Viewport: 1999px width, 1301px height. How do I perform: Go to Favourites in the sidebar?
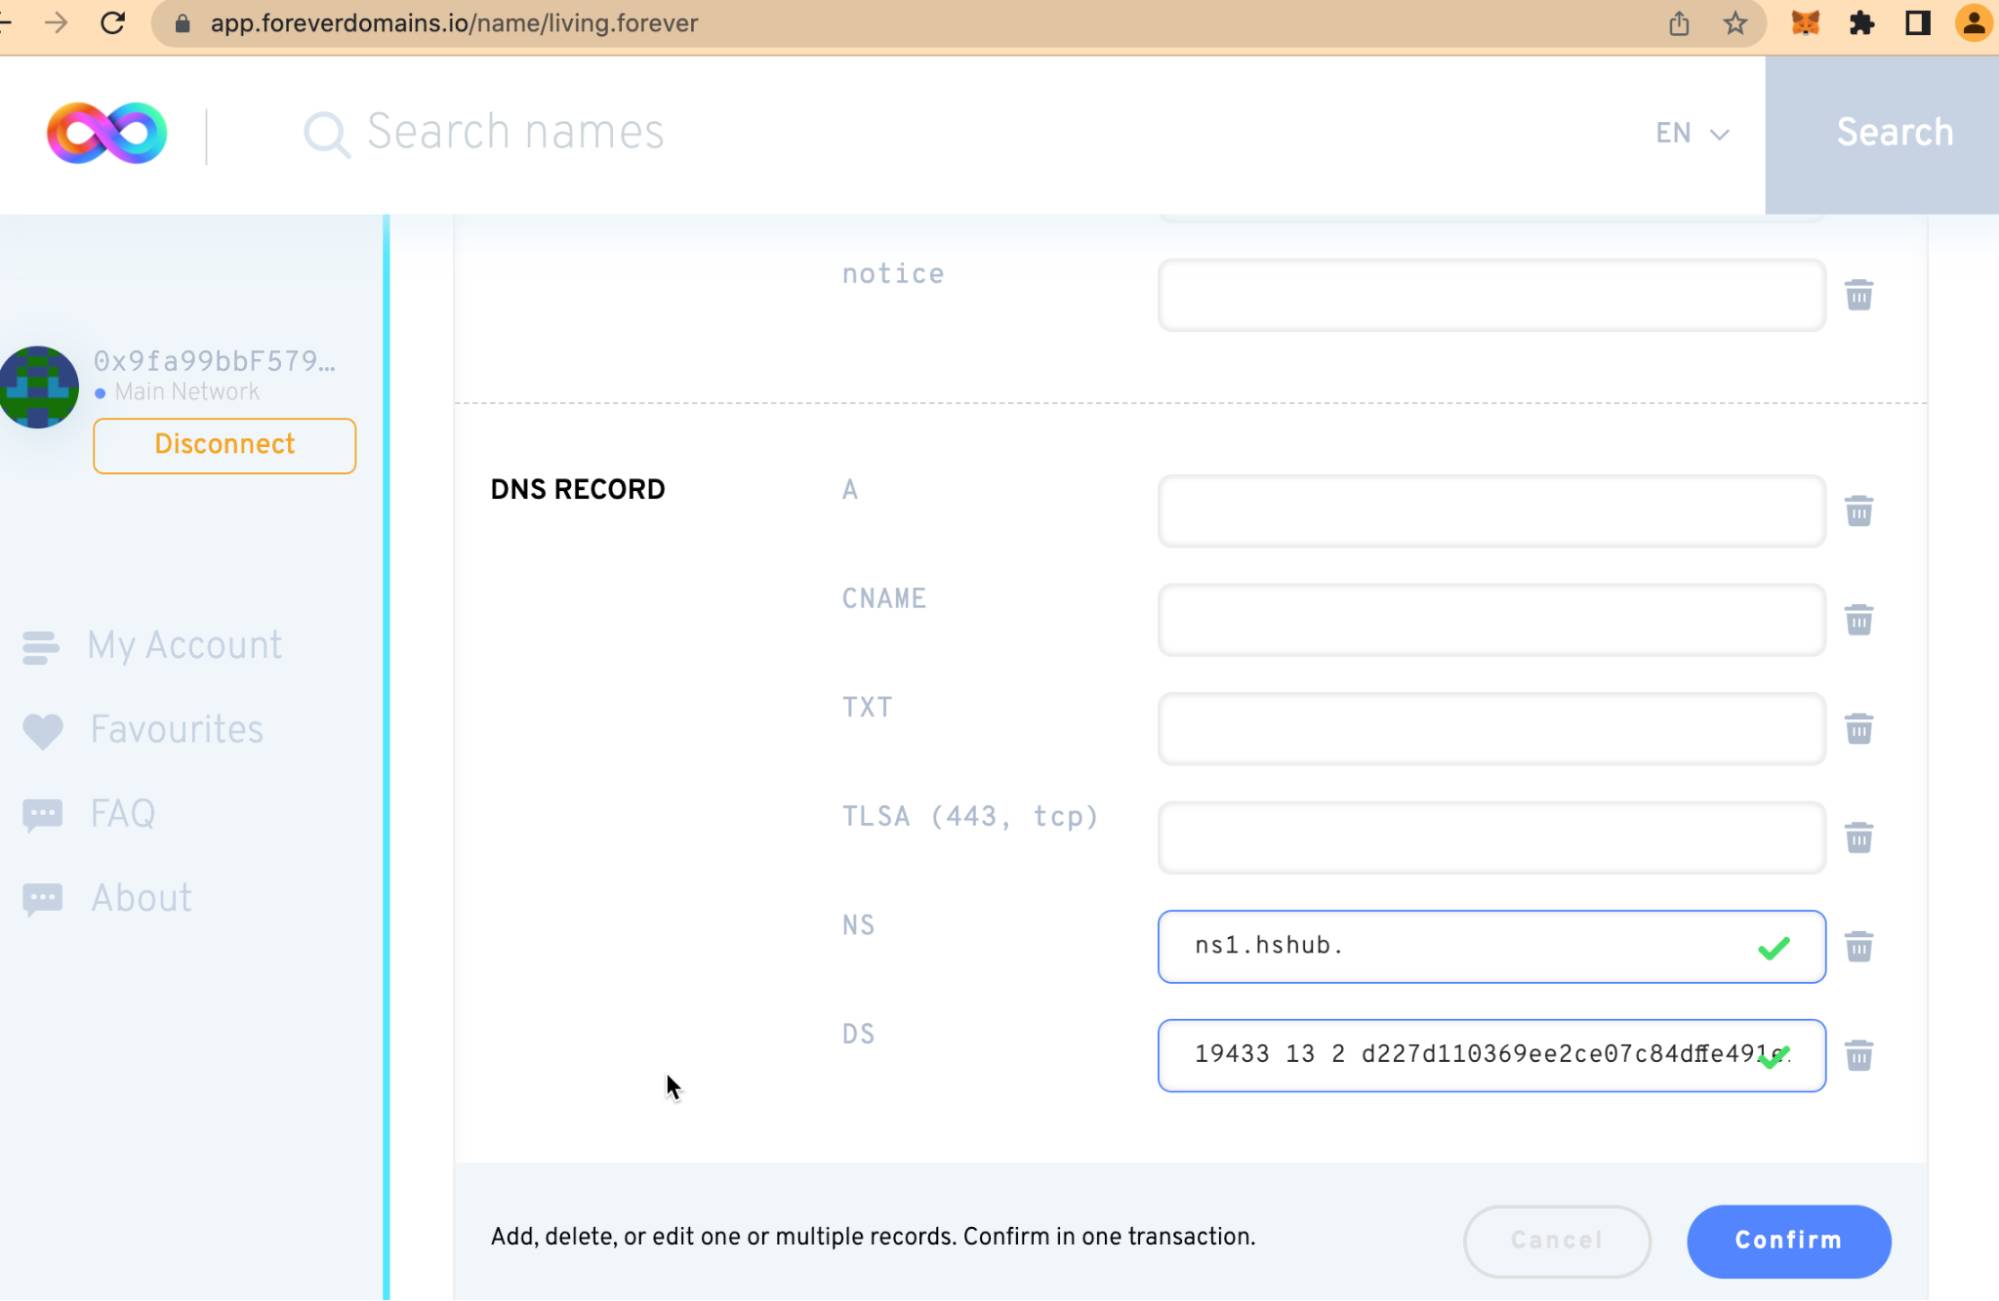click(176, 730)
